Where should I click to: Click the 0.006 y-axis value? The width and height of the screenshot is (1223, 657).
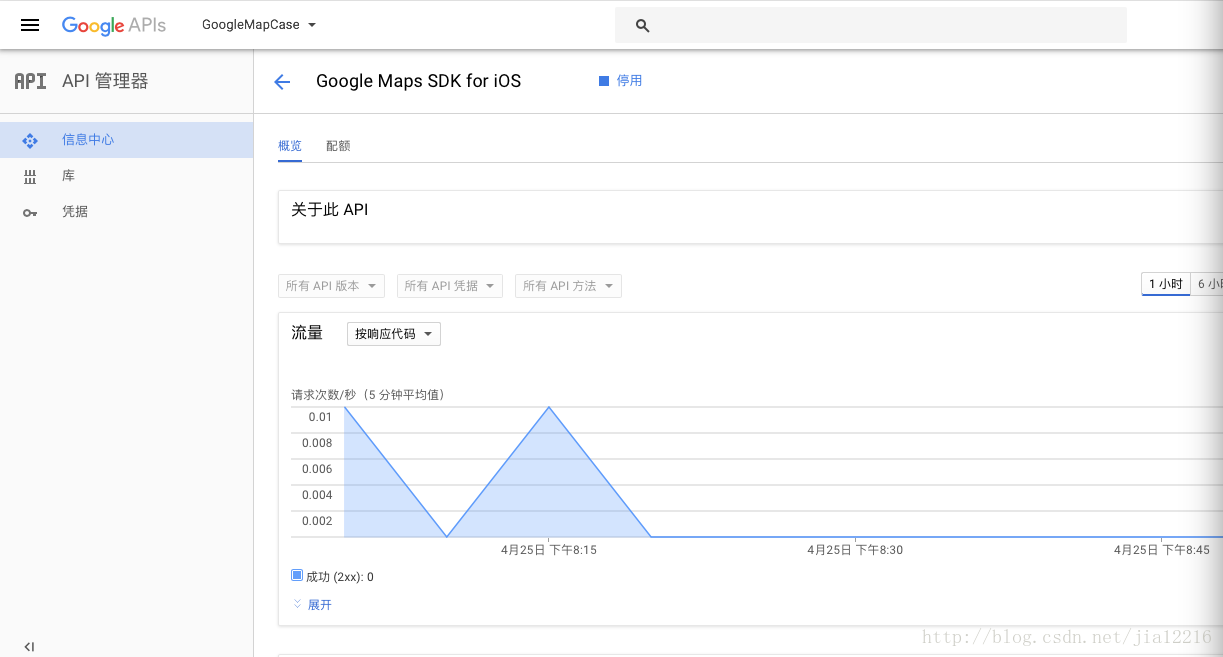click(x=317, y=469)
